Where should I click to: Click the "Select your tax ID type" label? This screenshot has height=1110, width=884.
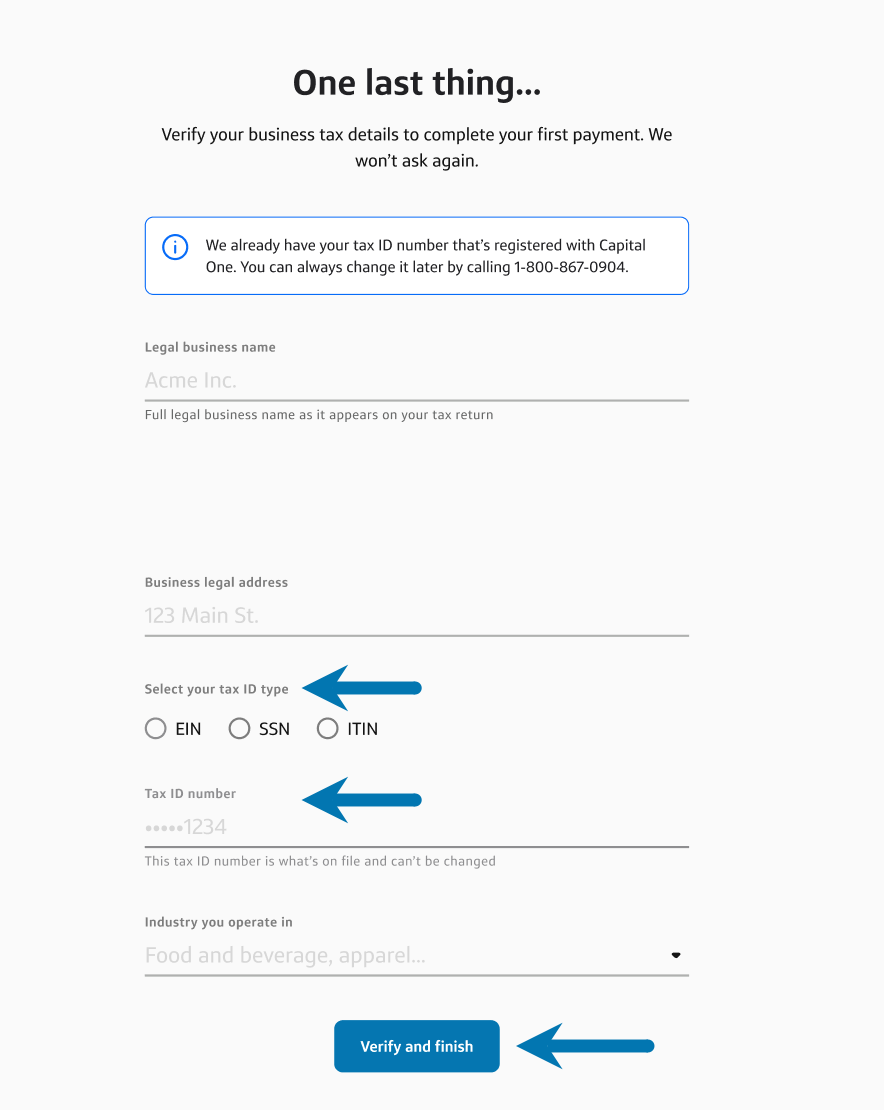tap(216, 689)
